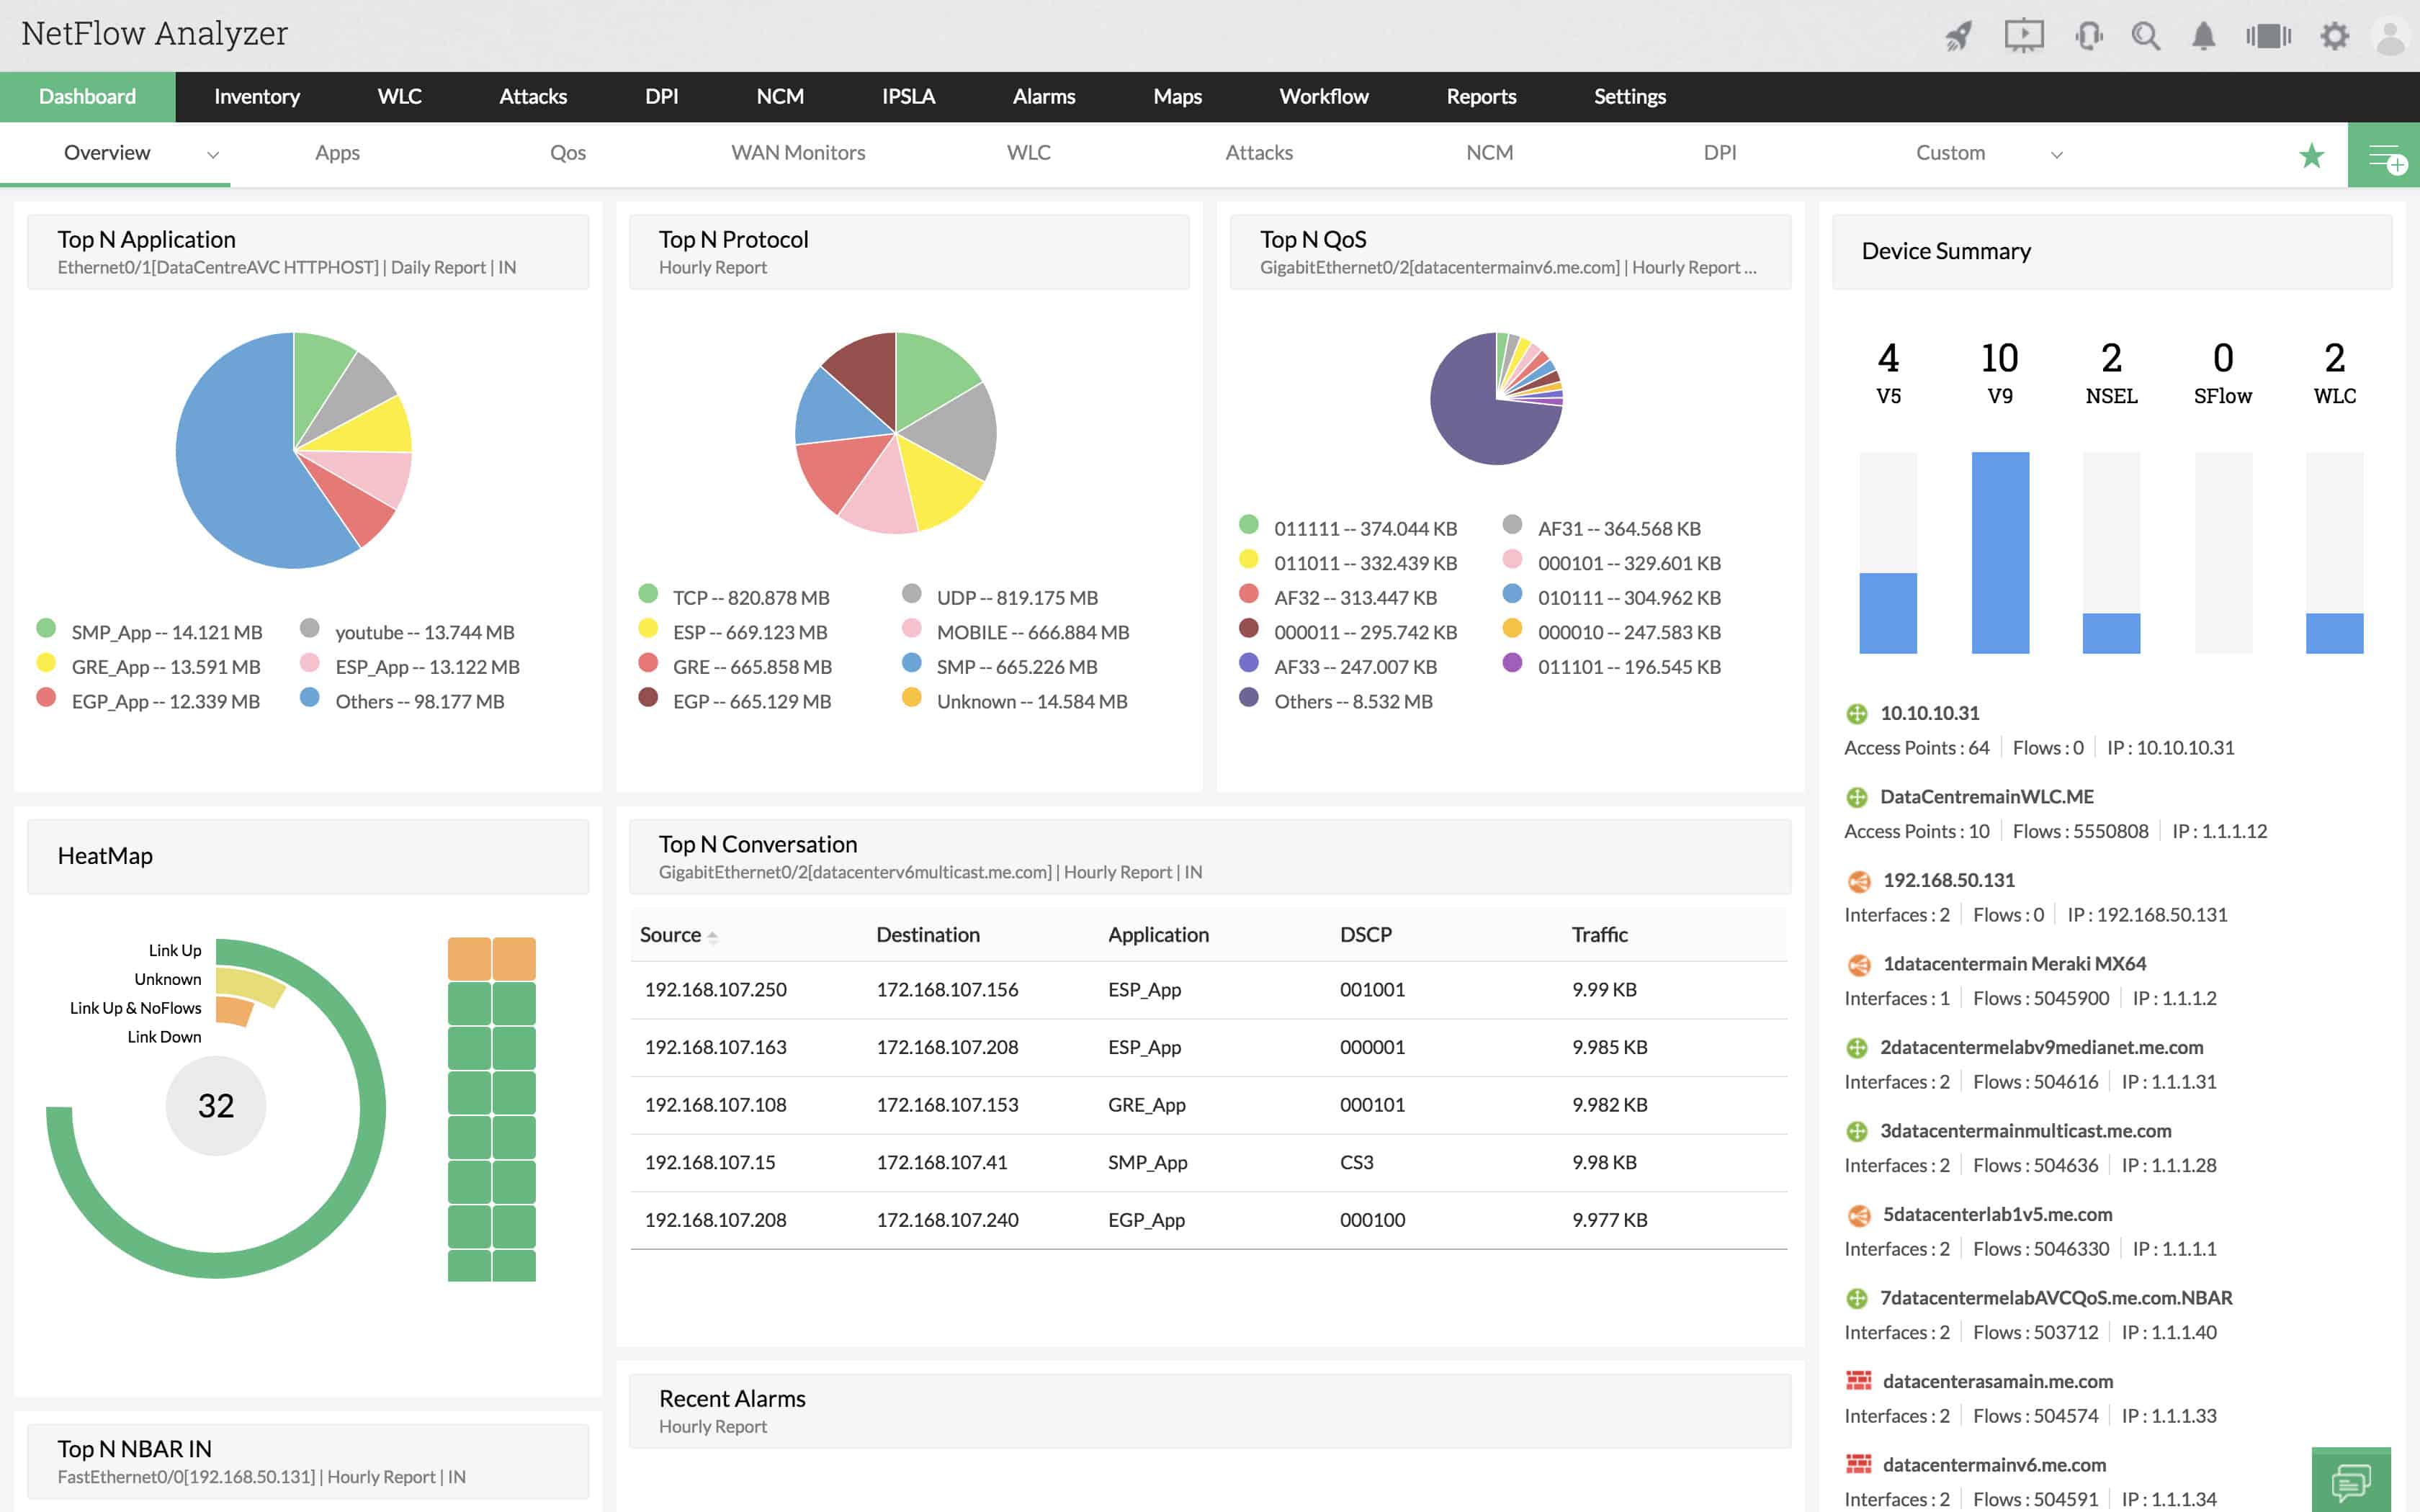Switch to the Attacks menu

click(533, 96)
